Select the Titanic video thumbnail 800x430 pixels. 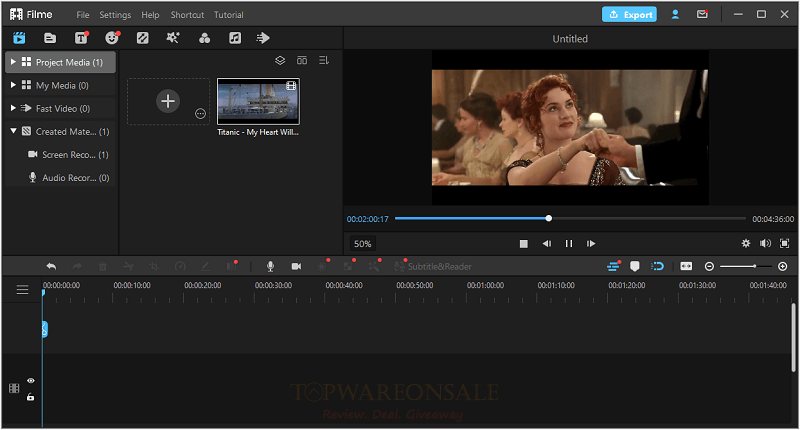coord(258,102)
